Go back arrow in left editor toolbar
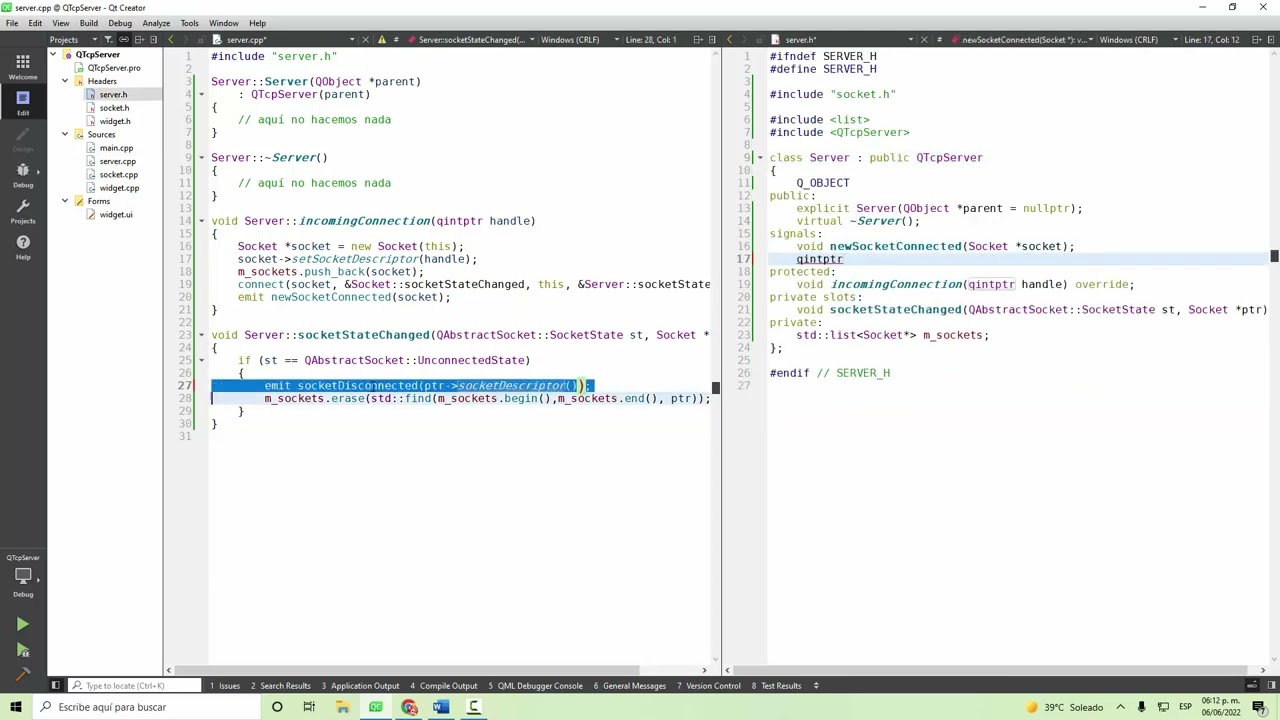Image resolution: width=1280 pixels, height=720 pixels. (171, 40)
